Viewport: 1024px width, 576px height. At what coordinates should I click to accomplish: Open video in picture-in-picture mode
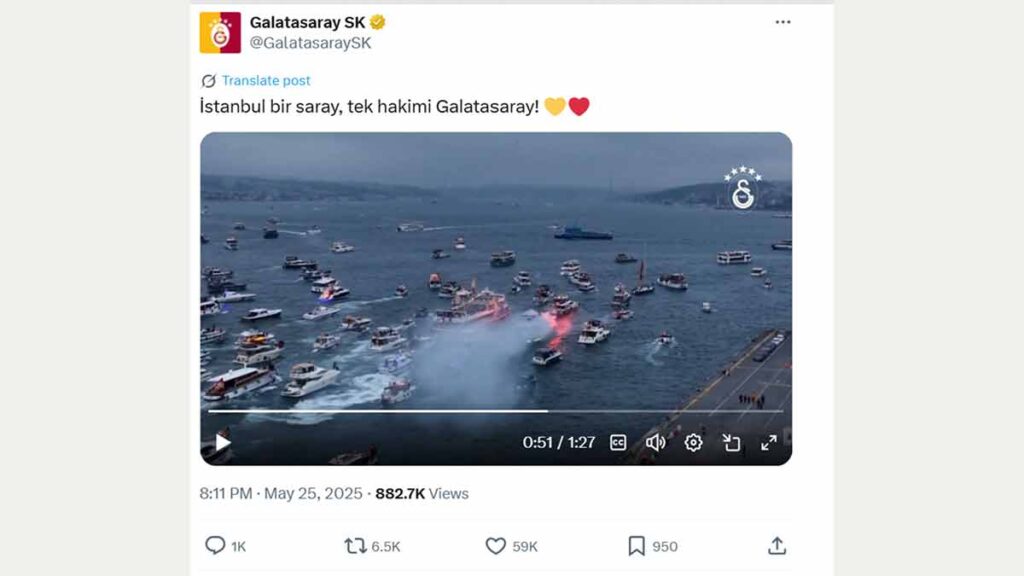731,443
